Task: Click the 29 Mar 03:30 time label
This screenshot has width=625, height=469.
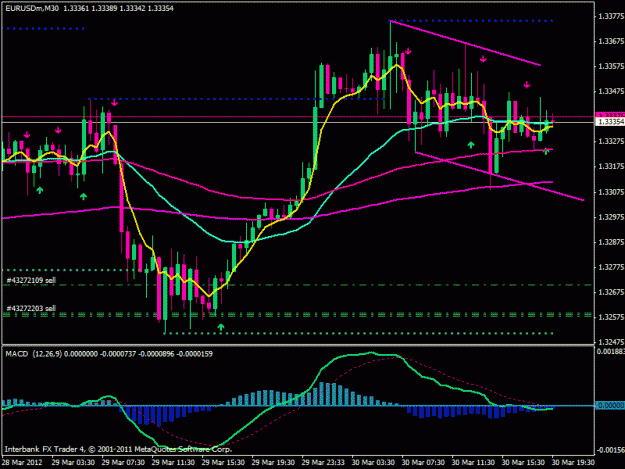Action: pos(73,463)
